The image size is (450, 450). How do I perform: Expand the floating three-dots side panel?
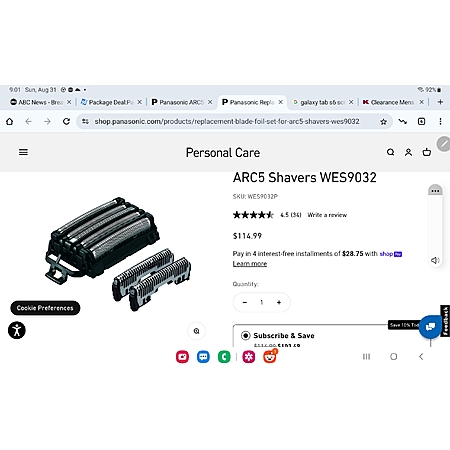pos(435,191)
